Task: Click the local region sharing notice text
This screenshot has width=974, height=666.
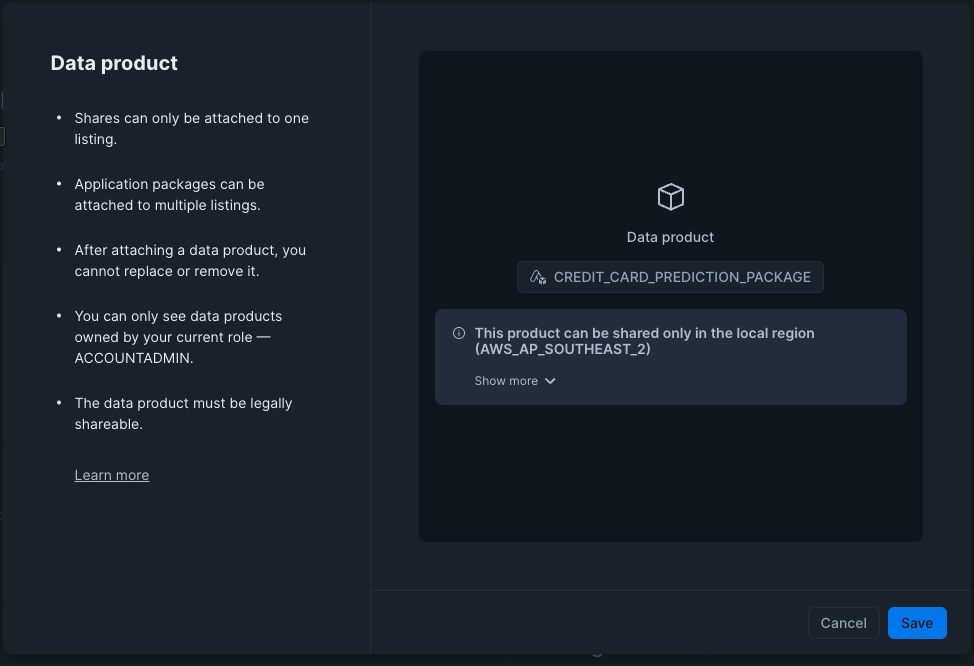Action: click(x=644, y=333)
